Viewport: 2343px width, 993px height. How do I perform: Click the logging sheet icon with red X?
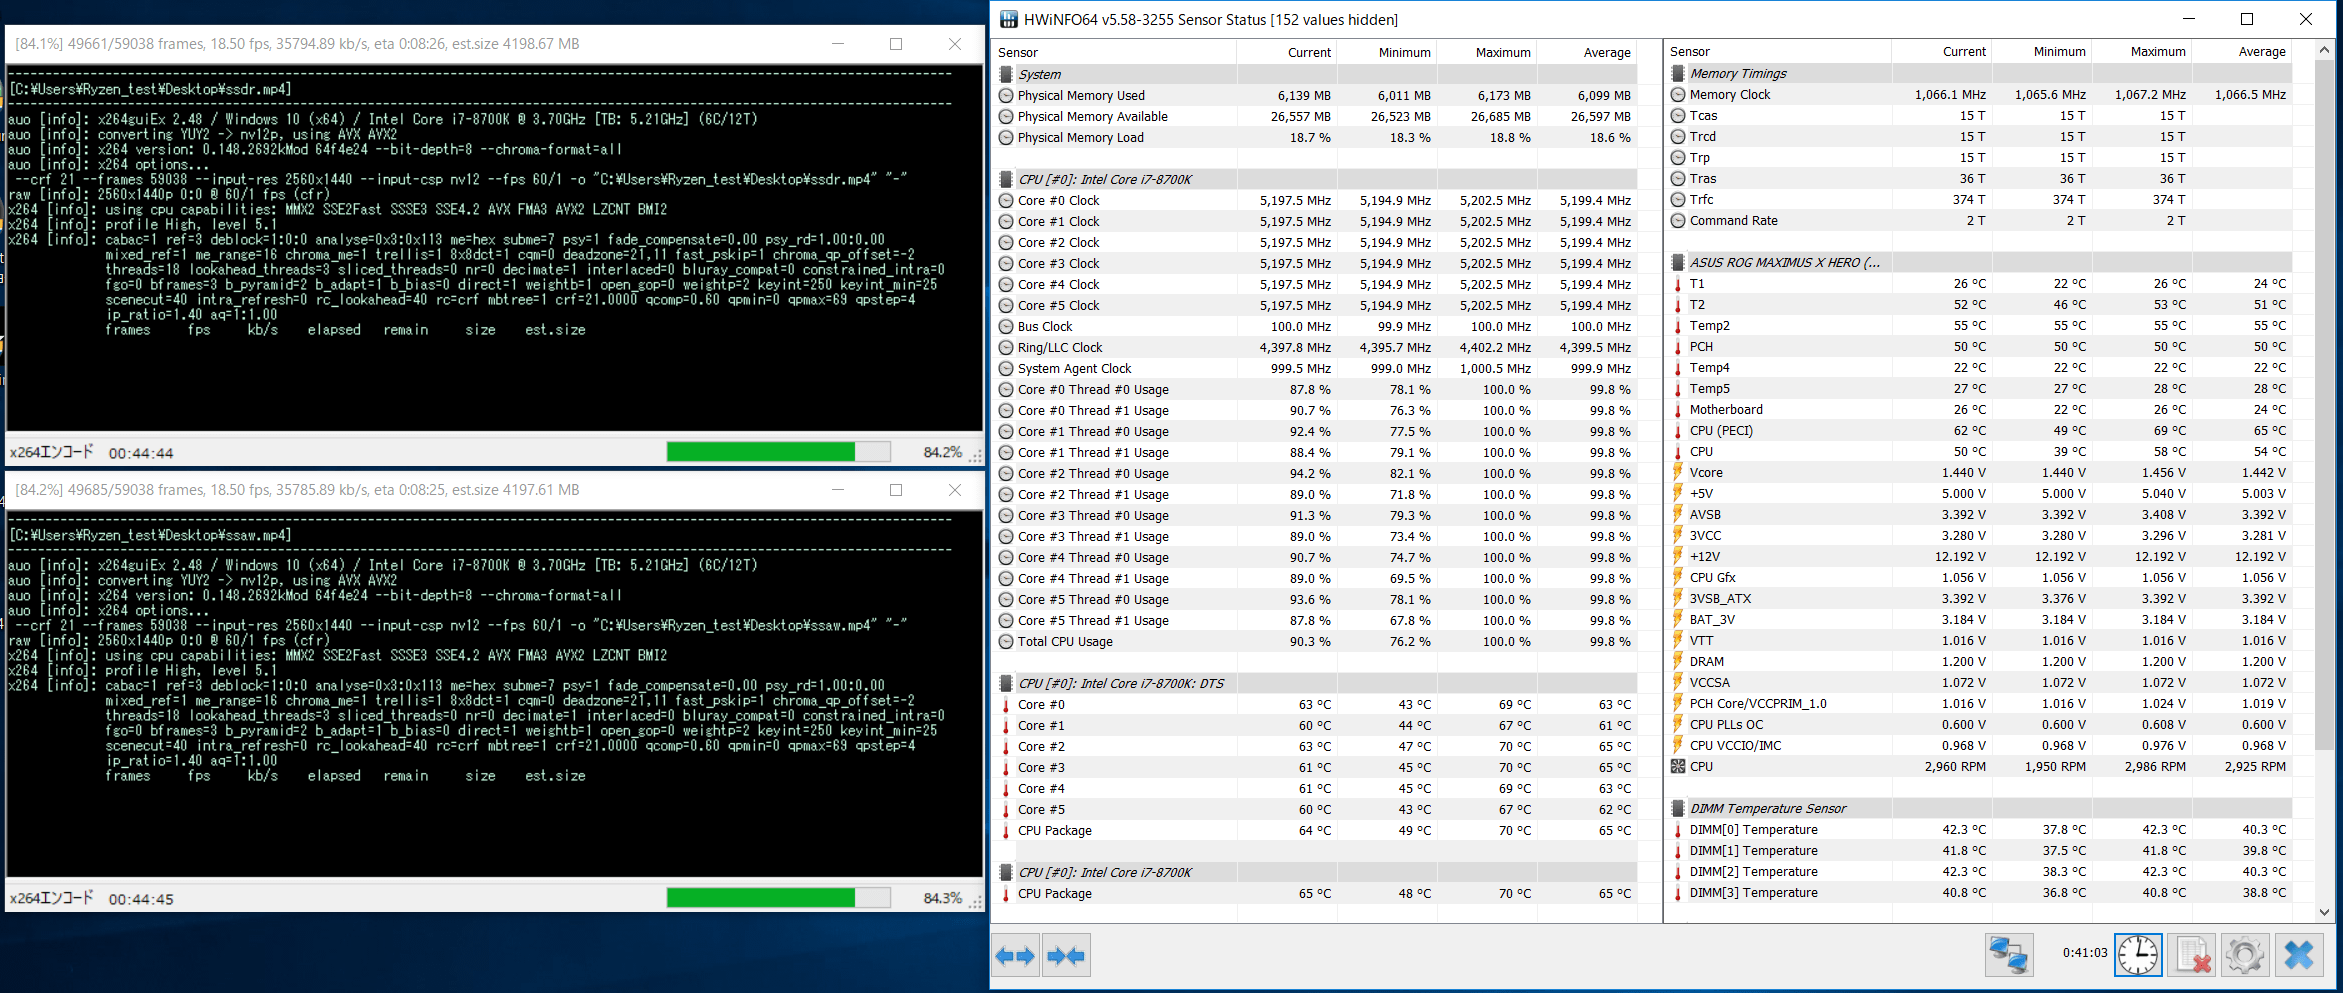(2192, 954)
